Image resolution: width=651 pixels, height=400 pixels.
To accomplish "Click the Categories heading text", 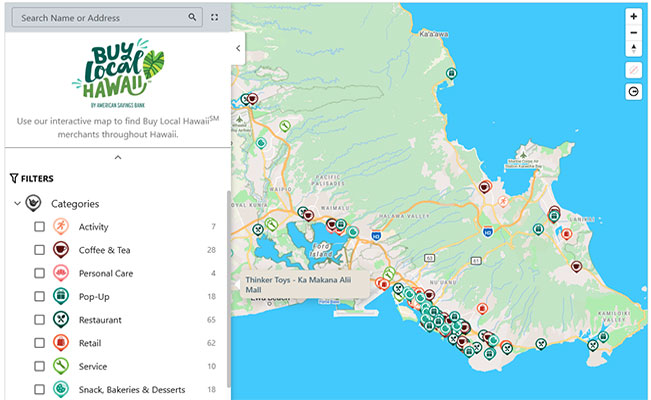I will pyautogui.click(x=75, y=204).
